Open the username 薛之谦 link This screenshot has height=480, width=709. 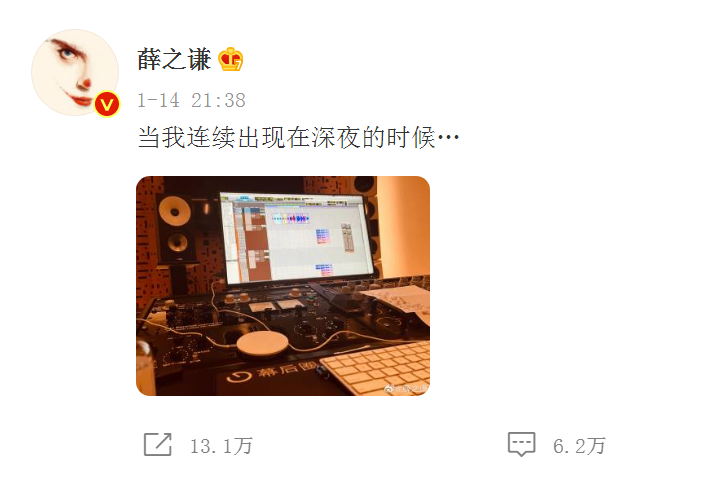(x=174, y=60)
